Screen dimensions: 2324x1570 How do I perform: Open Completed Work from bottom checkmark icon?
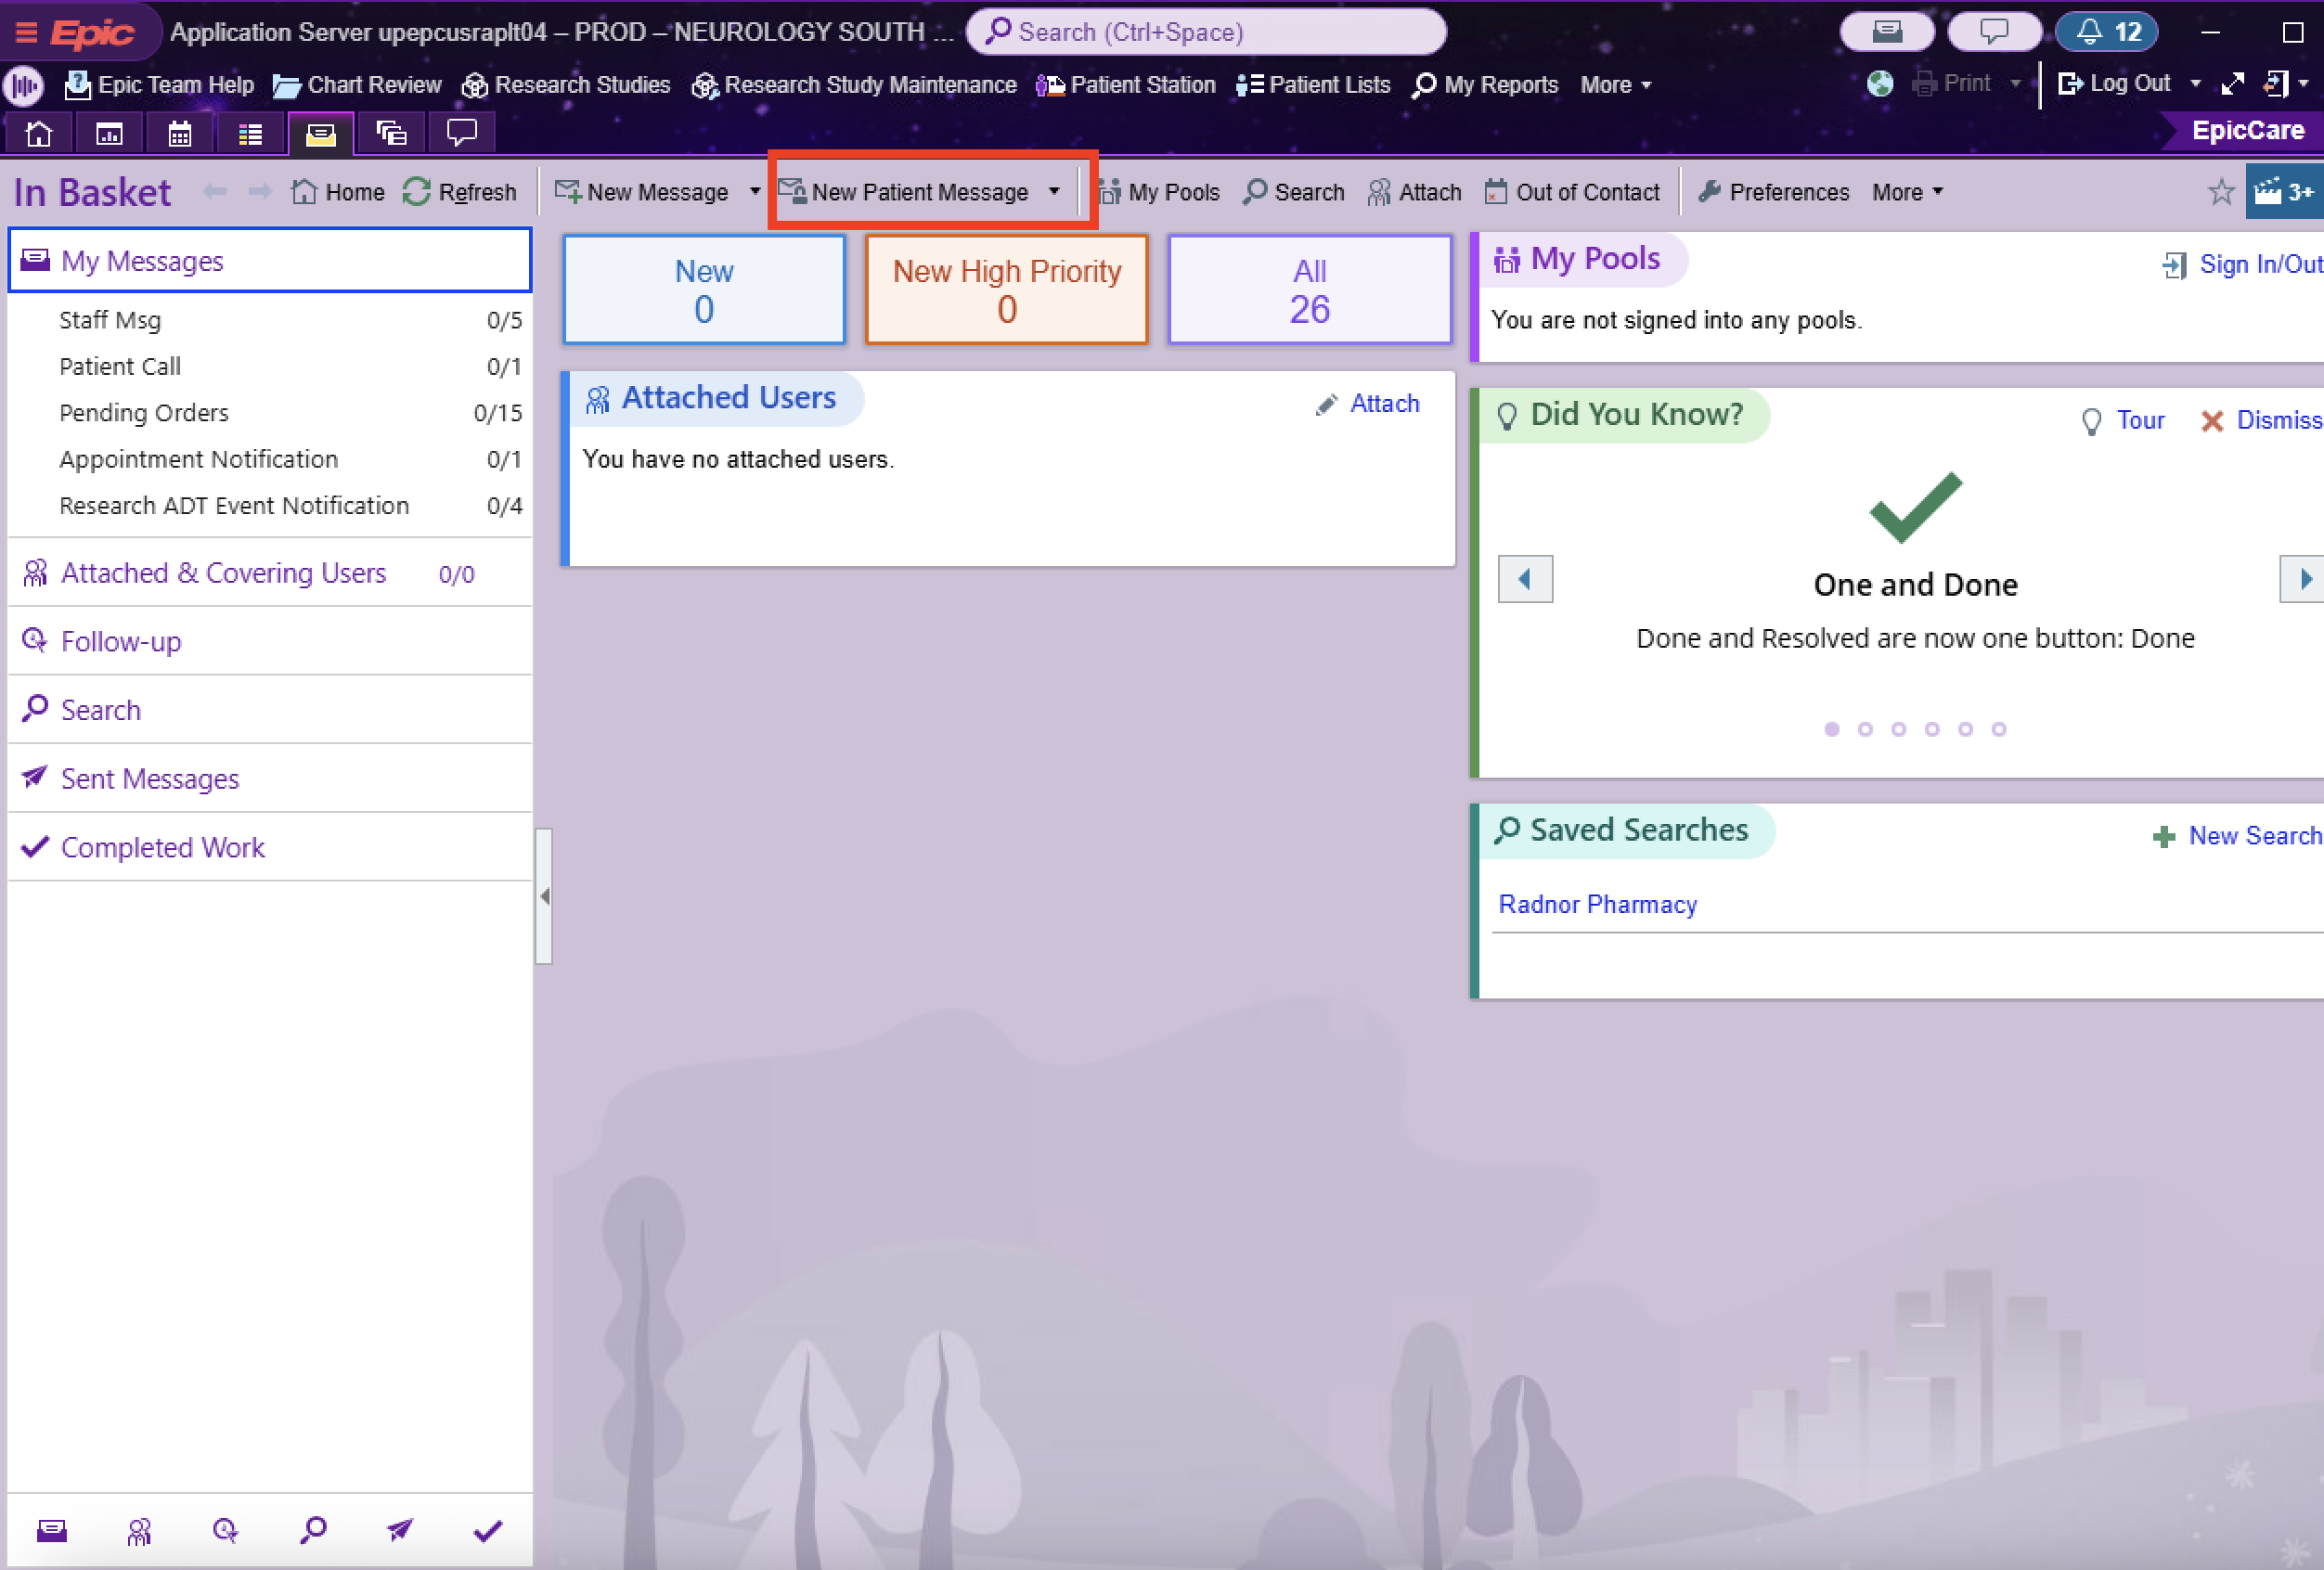487,1531
